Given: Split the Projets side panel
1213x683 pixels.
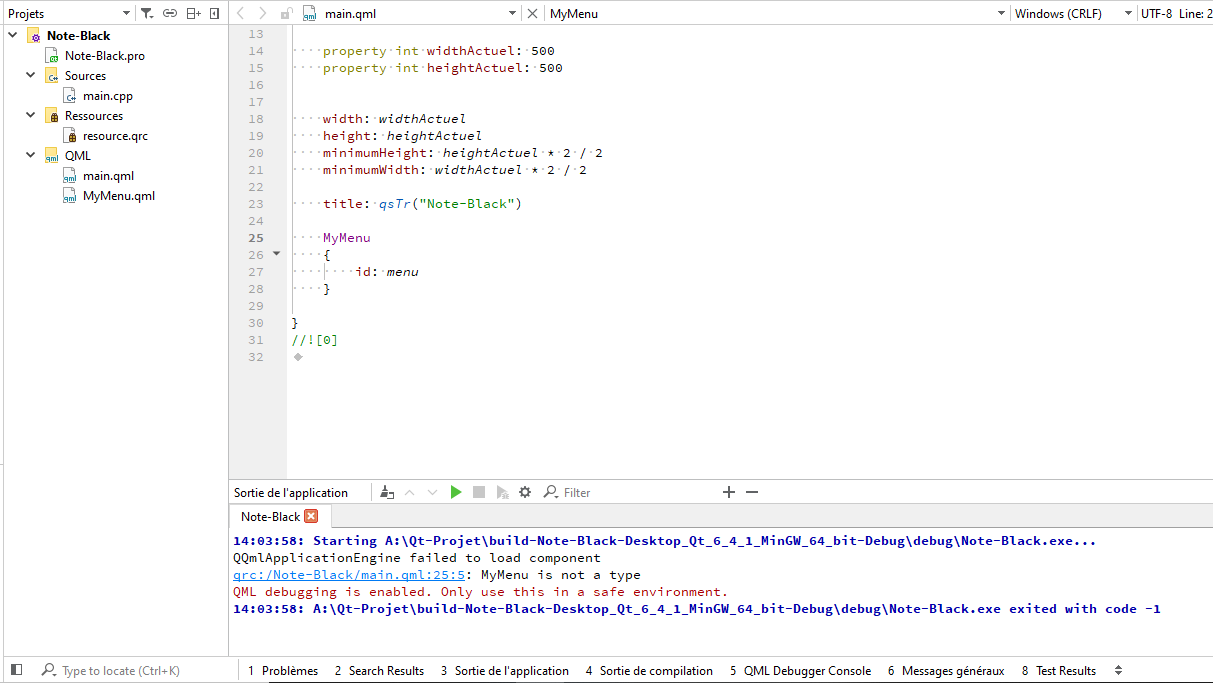Looking at the screenshot, I should pyautogui.click(x=194, y=13).
